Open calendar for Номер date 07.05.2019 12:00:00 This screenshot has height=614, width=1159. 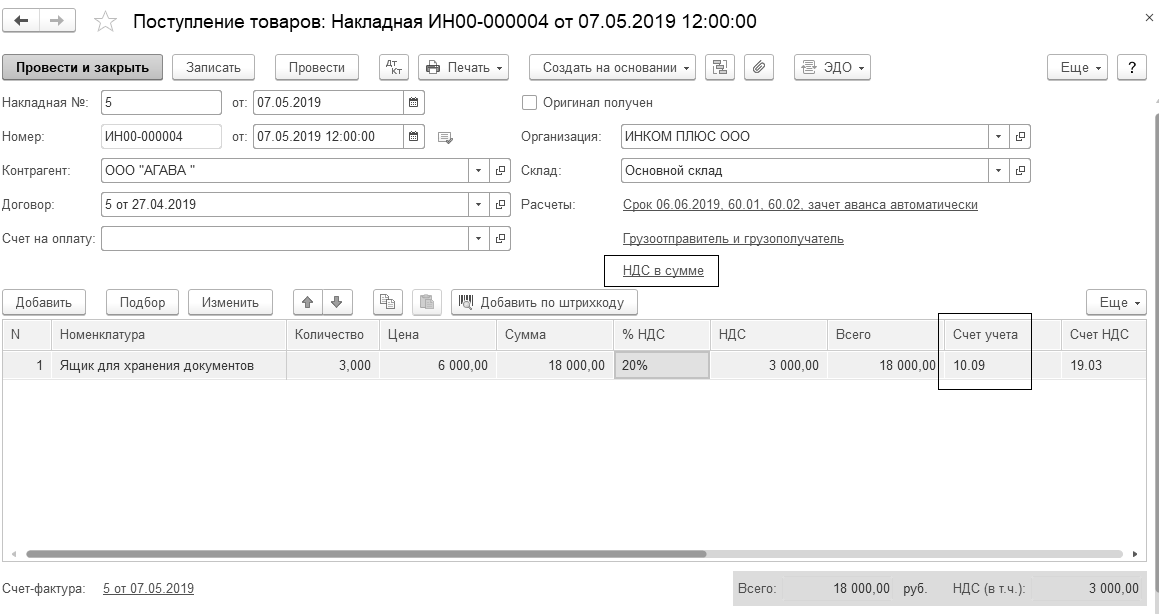(414, 137)
